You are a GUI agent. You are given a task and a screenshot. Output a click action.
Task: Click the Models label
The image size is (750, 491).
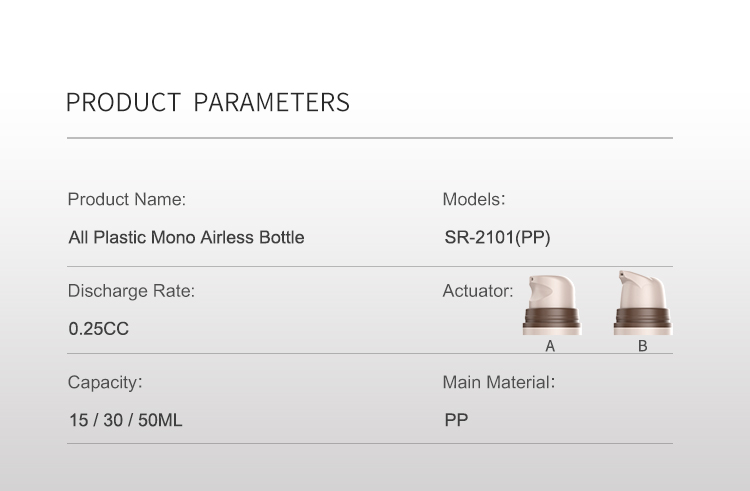tap(474, 199)
